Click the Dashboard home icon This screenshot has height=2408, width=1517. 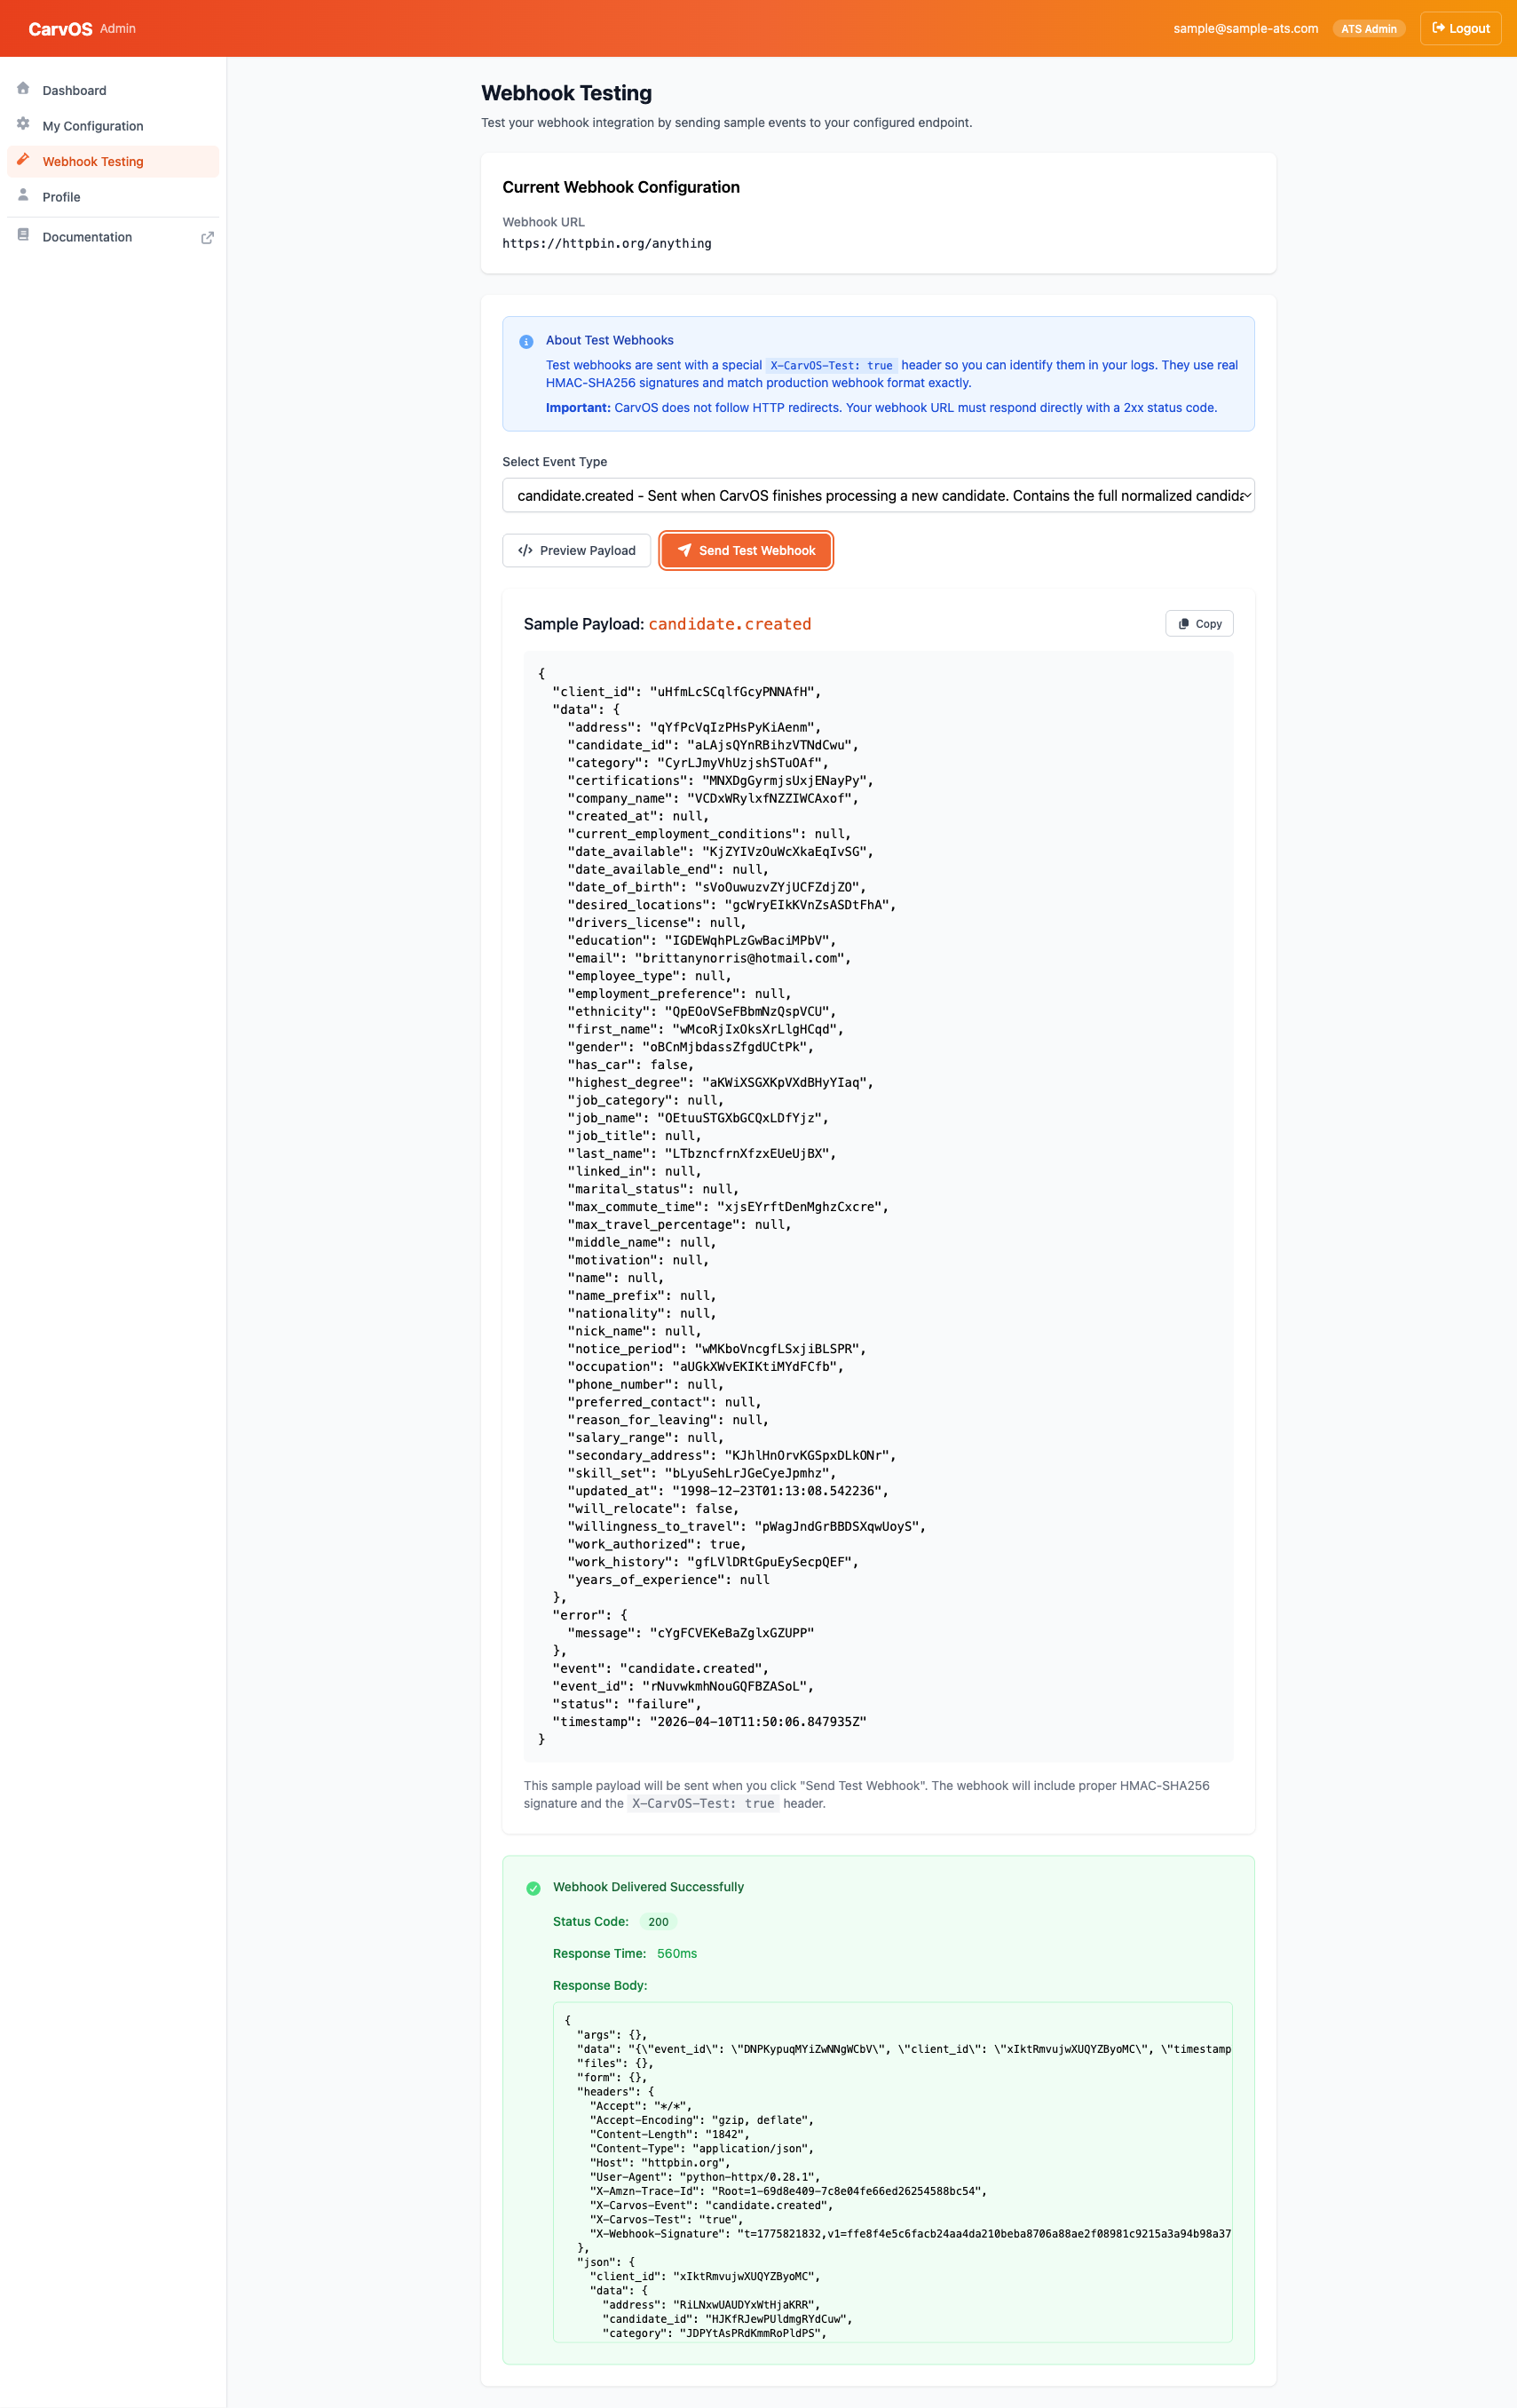22,89
